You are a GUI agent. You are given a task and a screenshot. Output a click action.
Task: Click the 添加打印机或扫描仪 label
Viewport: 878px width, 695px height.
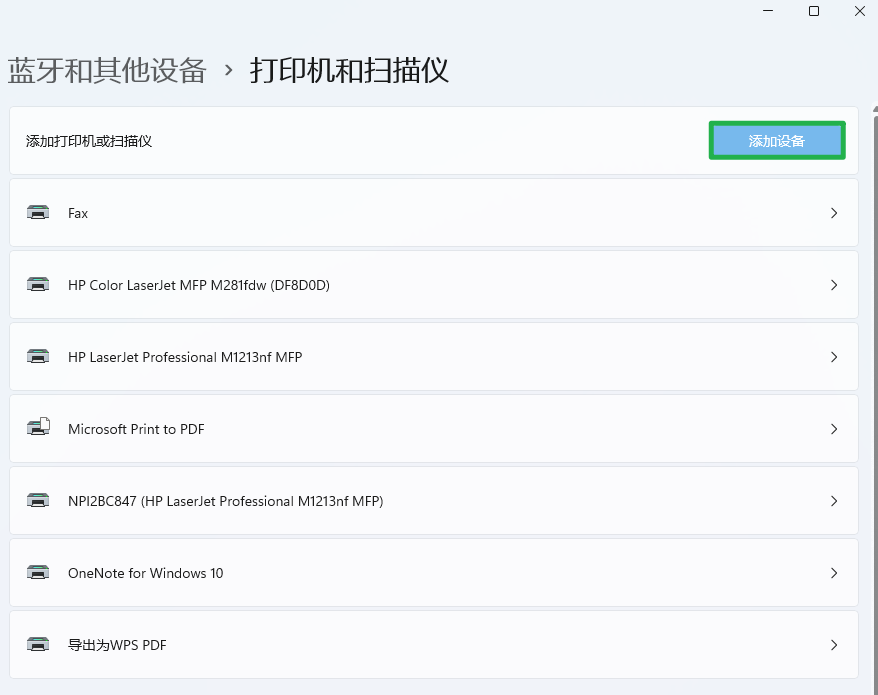pyautogui.click(x=88, y=141)
